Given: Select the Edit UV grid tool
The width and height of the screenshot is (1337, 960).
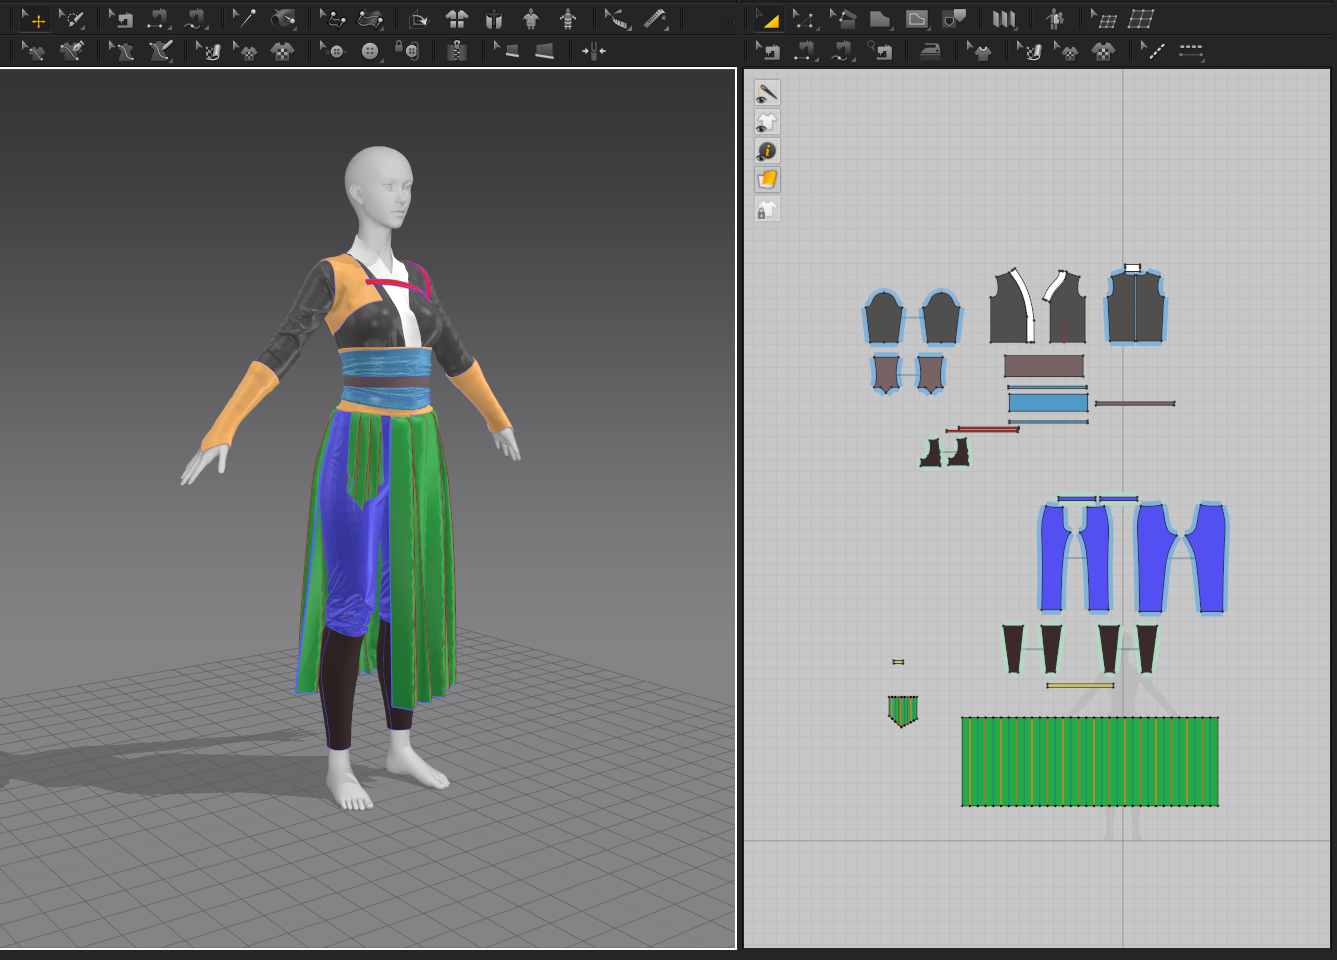Looking at the screenshot, I should coord(1104,19).
